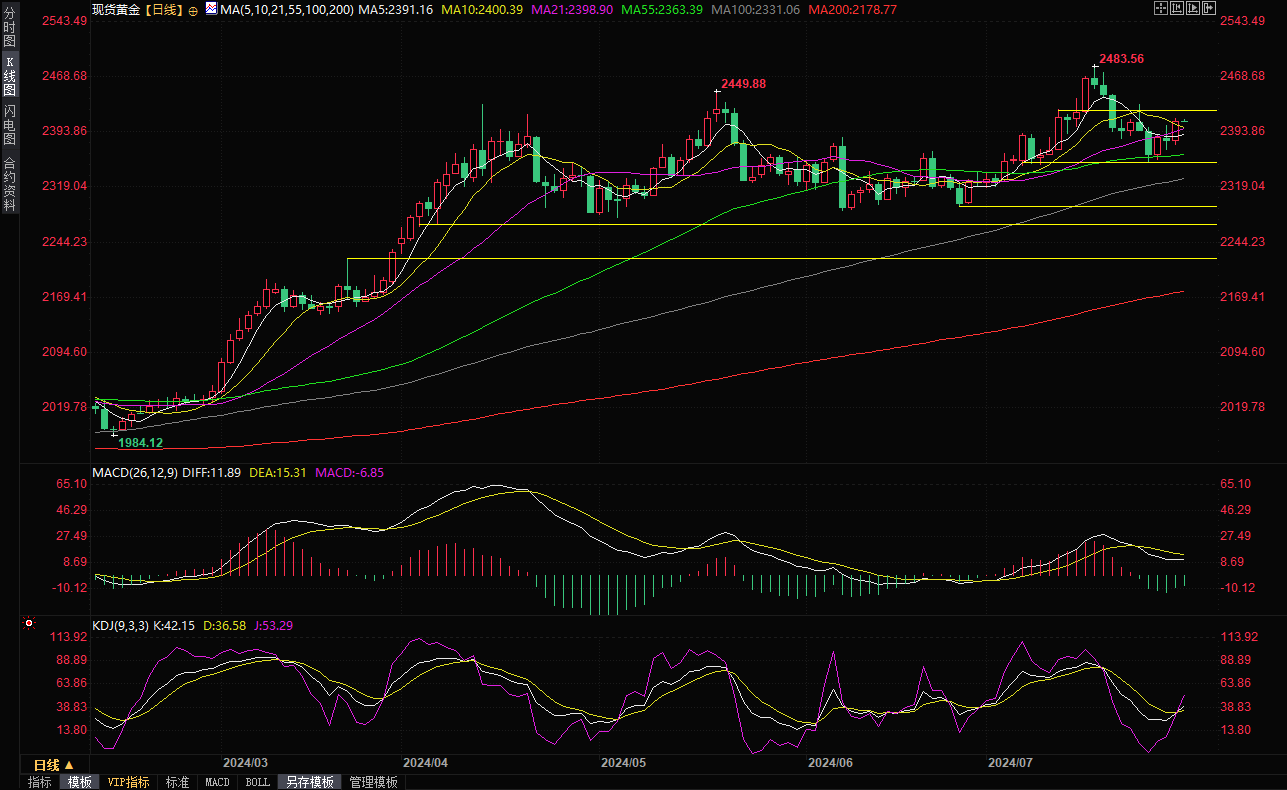Screen dimensions: 1287x790
Task: Switch to the BOLL indicator template
Action: [x=257, y=782]
